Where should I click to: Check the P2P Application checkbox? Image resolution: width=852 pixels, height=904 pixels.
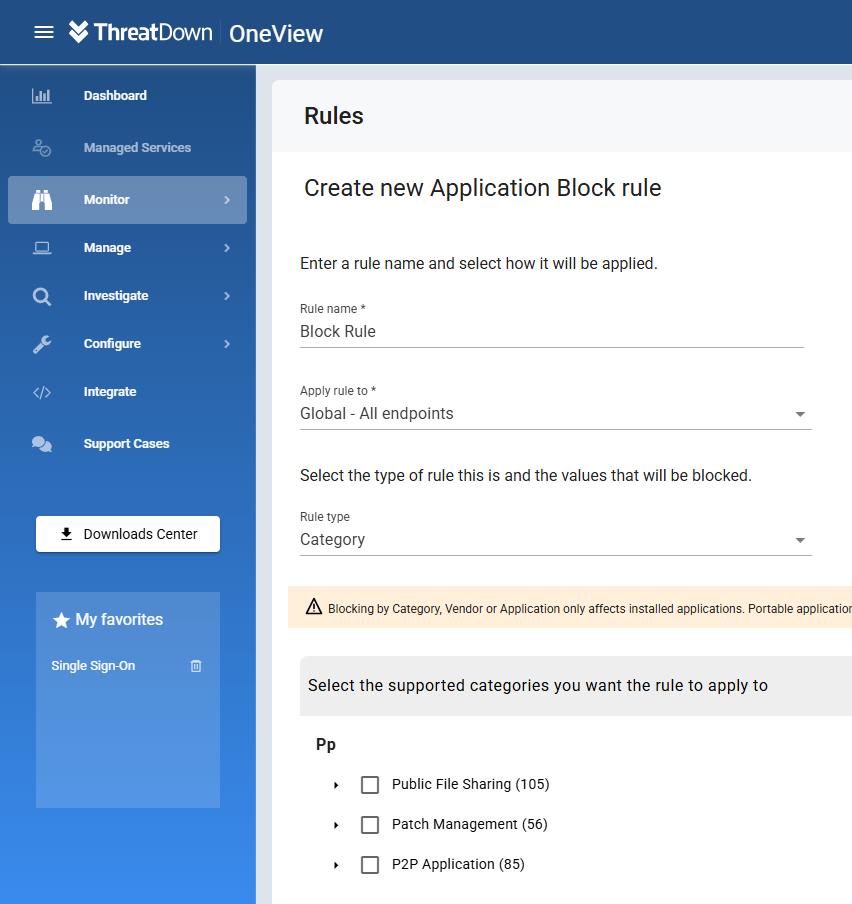(x=370, y=865)
